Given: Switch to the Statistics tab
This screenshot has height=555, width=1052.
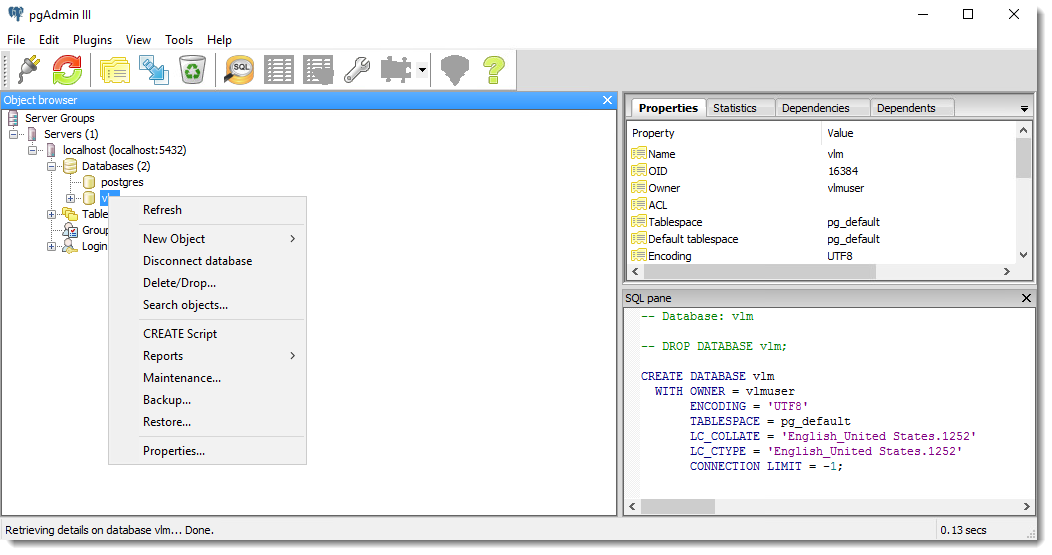Looking at the screenshot, I should (740, 108).
